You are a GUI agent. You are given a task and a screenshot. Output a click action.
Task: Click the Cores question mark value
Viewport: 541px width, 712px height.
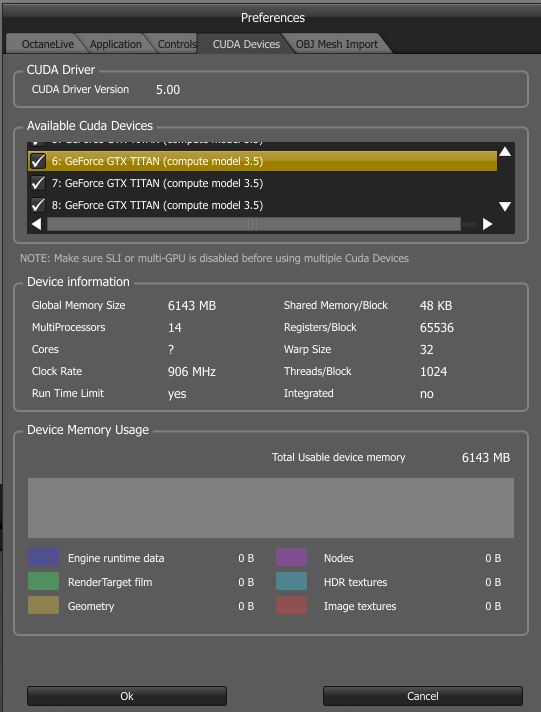tap(171, 350)
